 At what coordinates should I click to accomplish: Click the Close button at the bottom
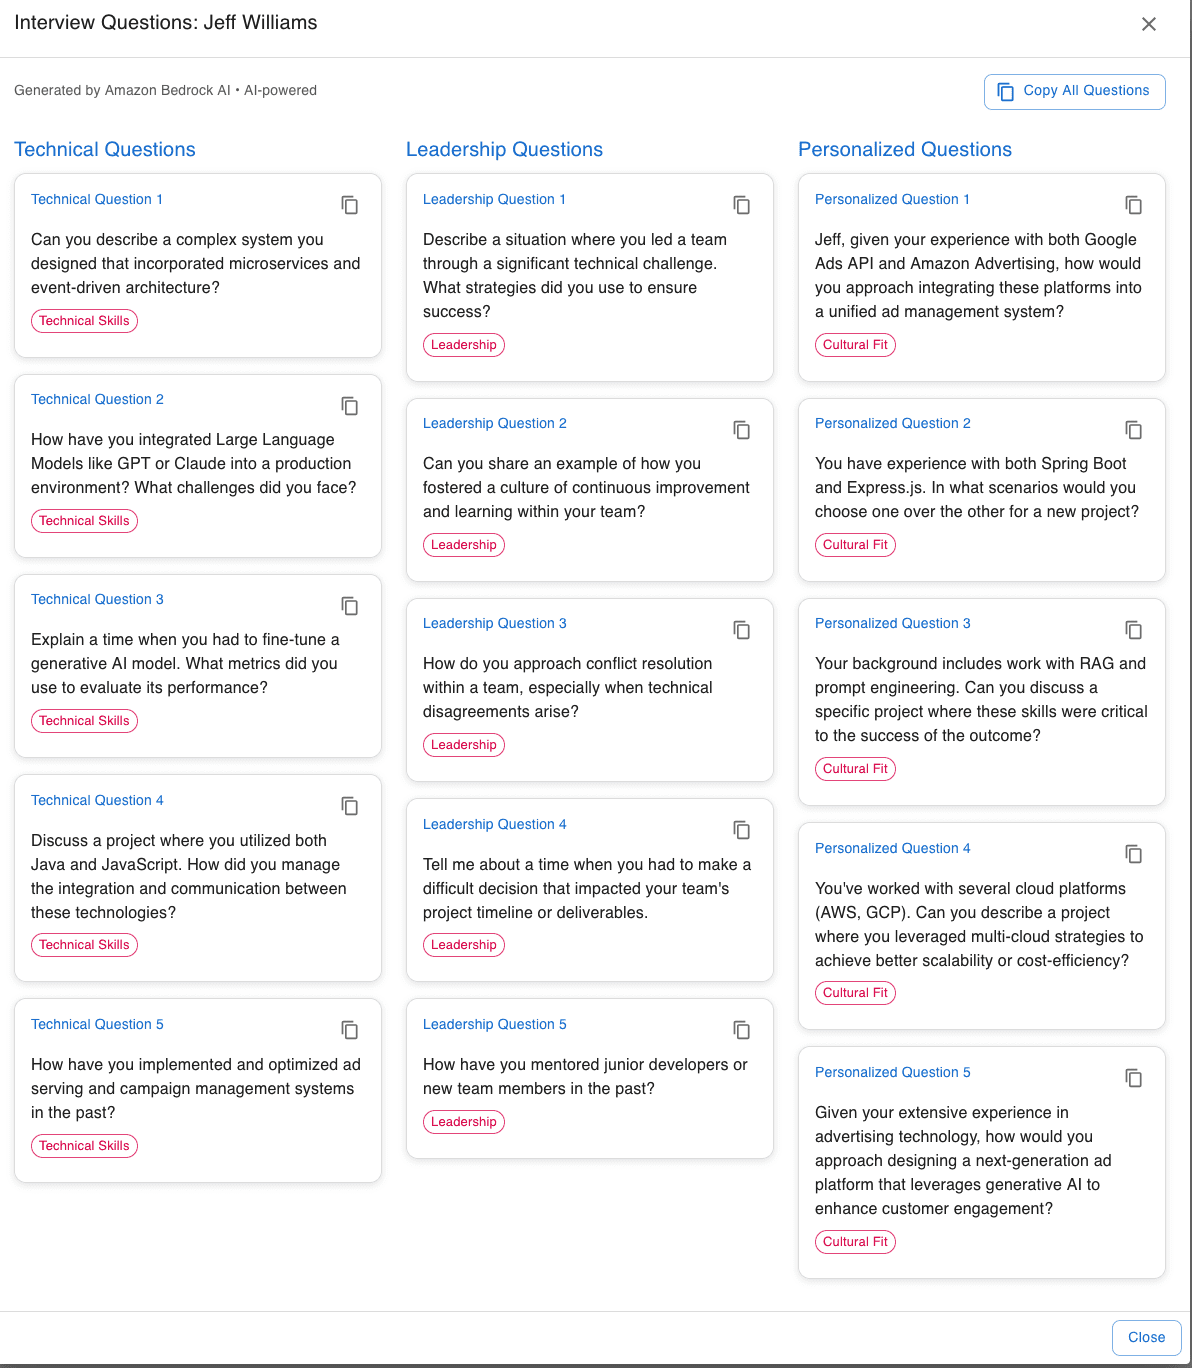1146,1338
